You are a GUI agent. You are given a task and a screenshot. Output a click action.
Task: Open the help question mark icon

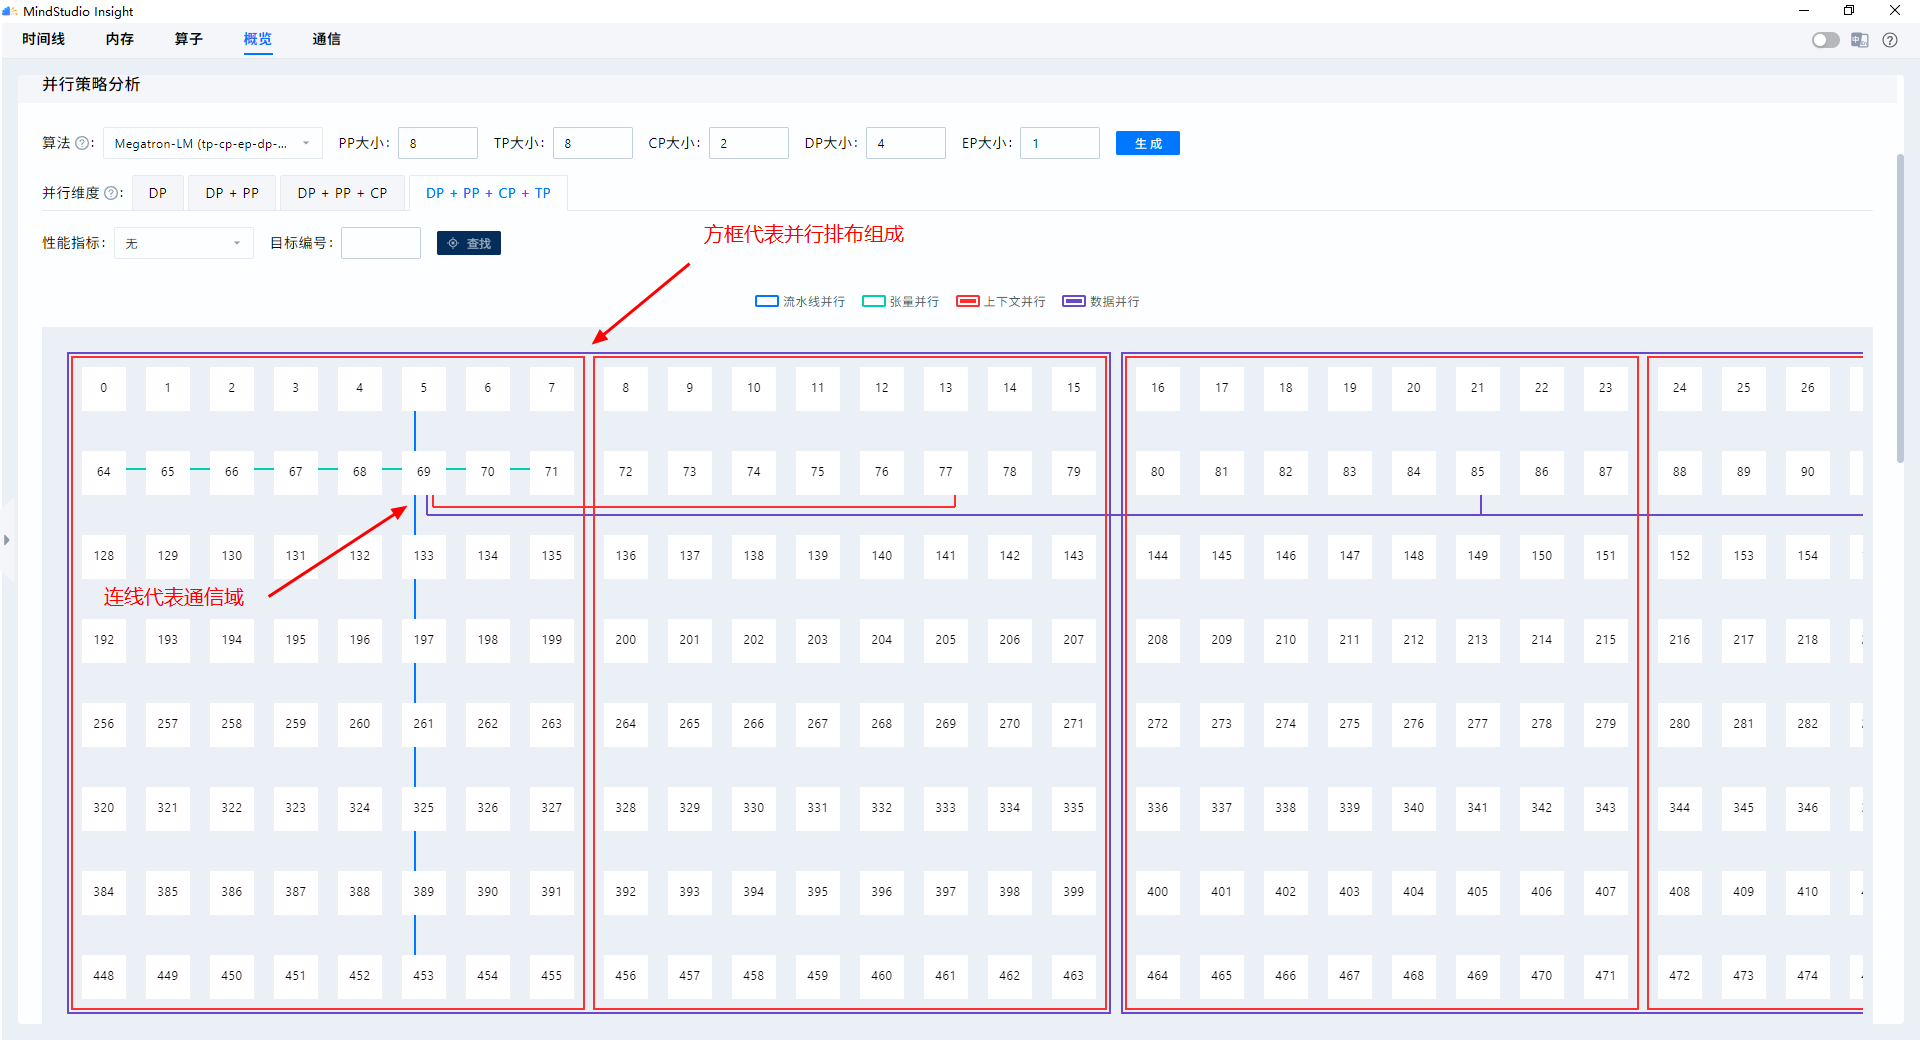click(x=1890, y=40)
